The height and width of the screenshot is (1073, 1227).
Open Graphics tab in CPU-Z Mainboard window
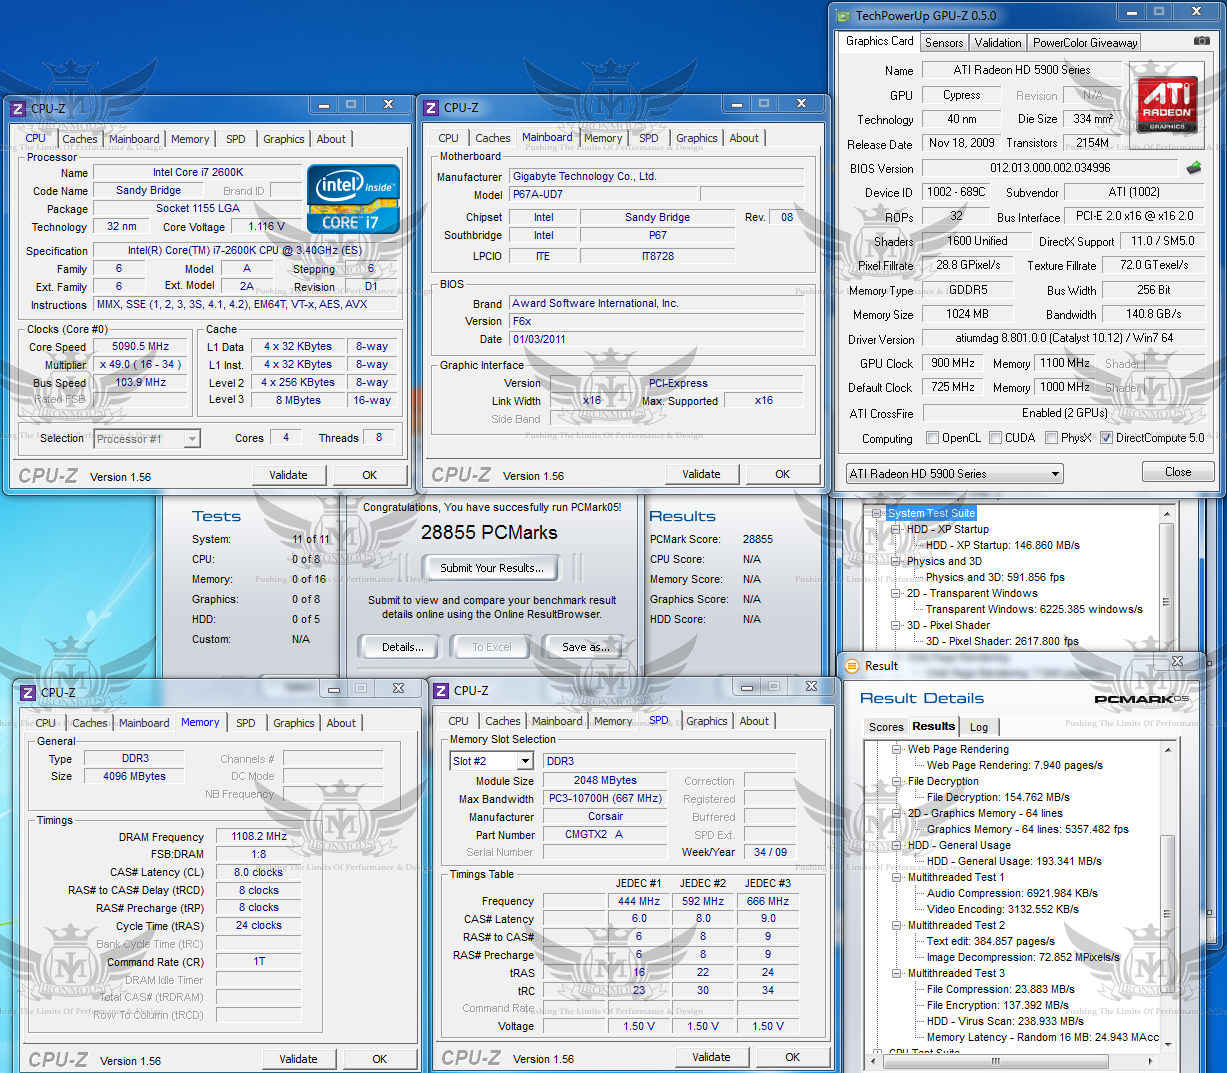pos(697,138)
